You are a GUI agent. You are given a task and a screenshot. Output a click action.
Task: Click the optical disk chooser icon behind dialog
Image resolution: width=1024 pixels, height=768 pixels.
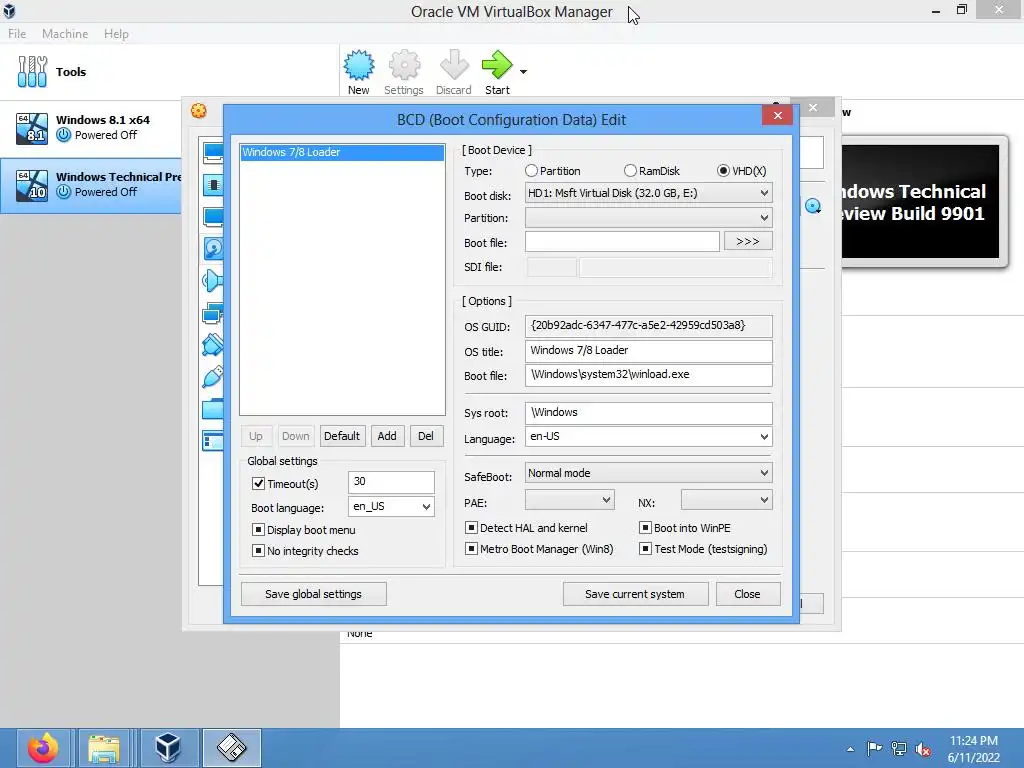pos(812,206)
